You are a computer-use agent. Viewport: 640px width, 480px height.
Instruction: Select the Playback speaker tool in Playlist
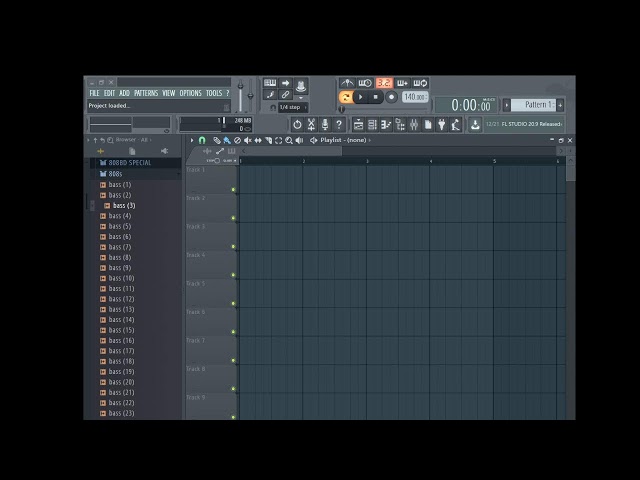(x=299, y=140)
